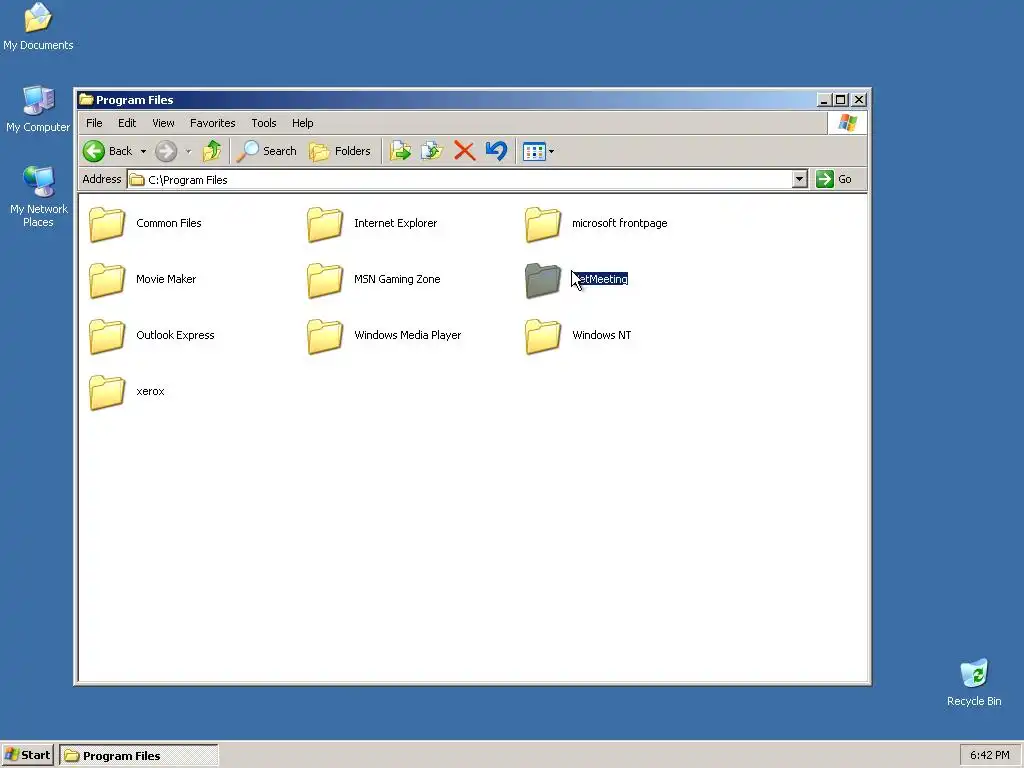Toggle the Folders pane
This screenshot has width=1024, height=768.
click(340, 151)
